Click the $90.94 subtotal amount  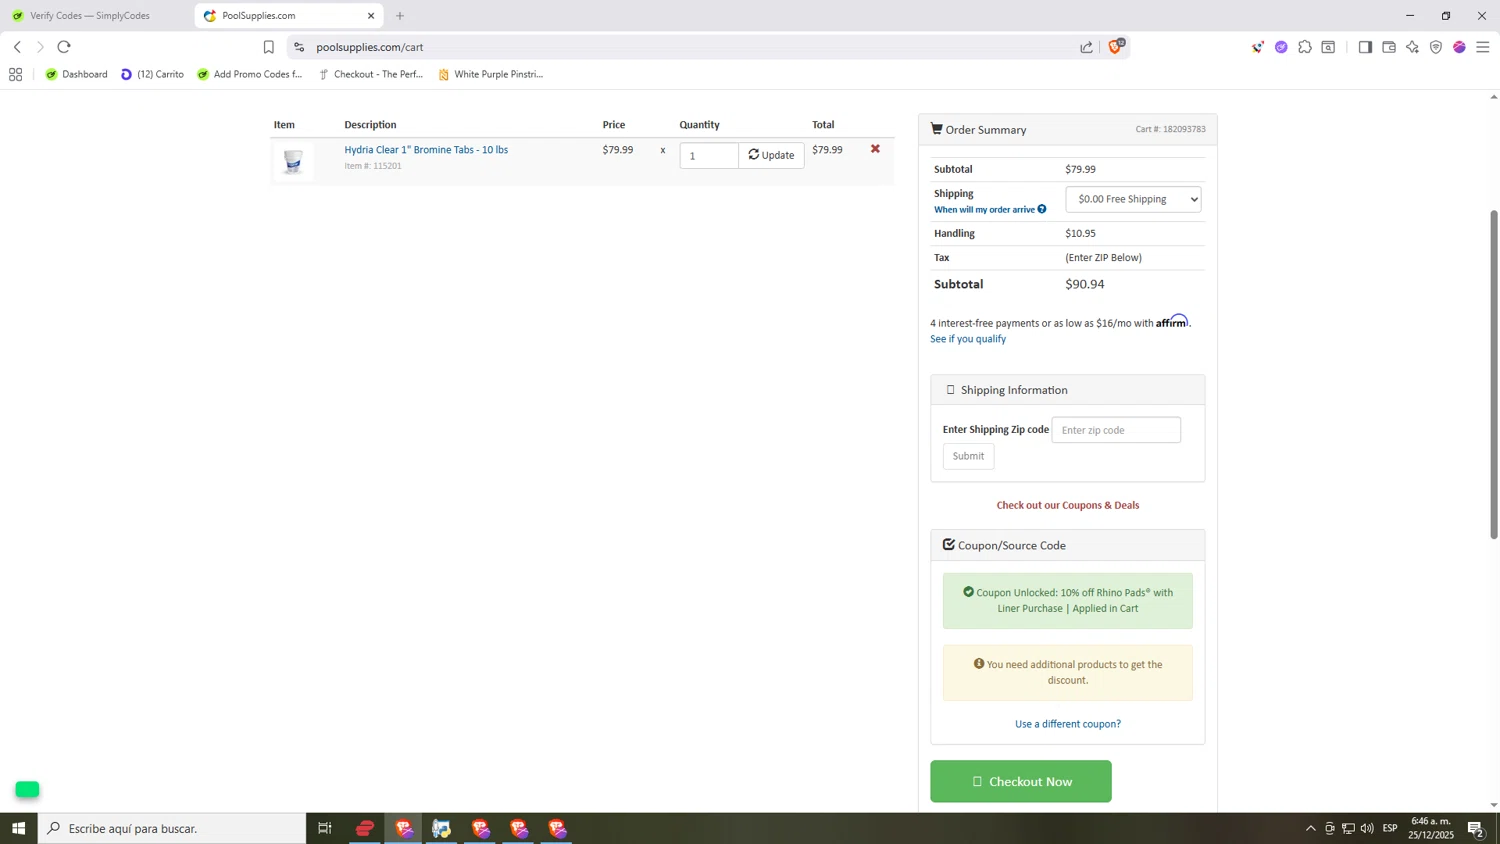pyautogui.click(x=1085, y=284)
